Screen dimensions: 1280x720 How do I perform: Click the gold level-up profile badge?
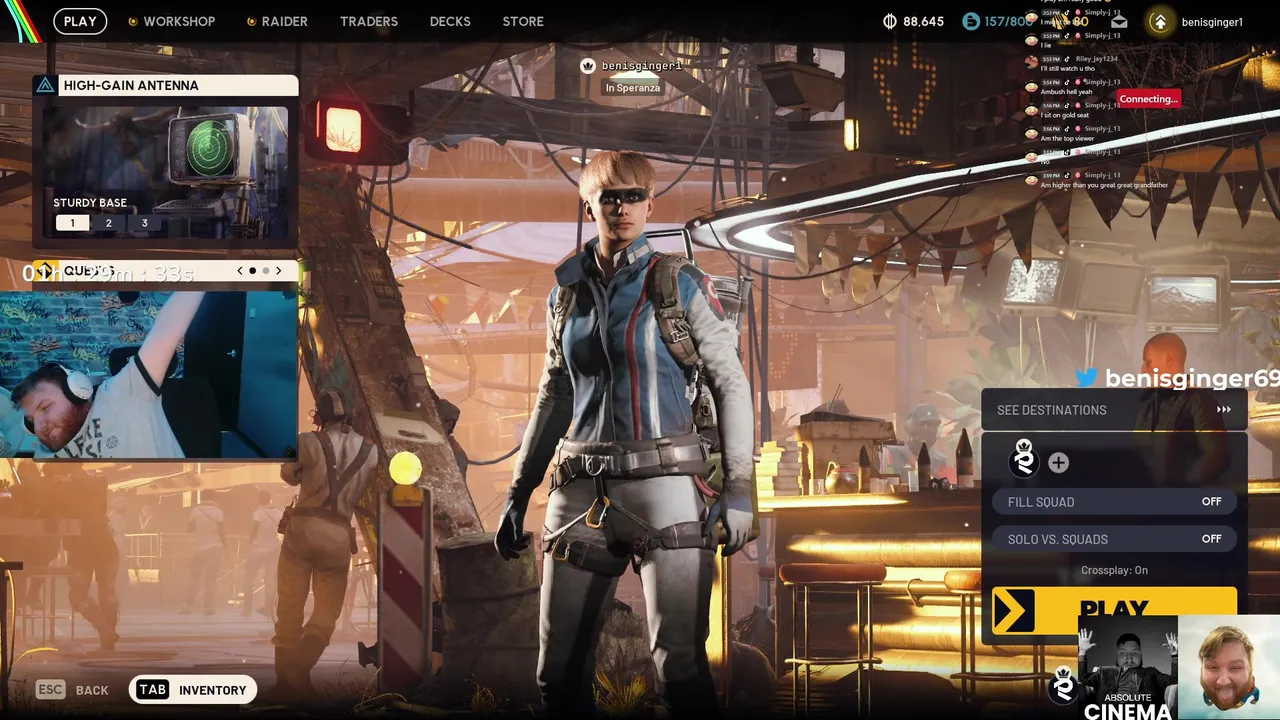[1159, 22]
